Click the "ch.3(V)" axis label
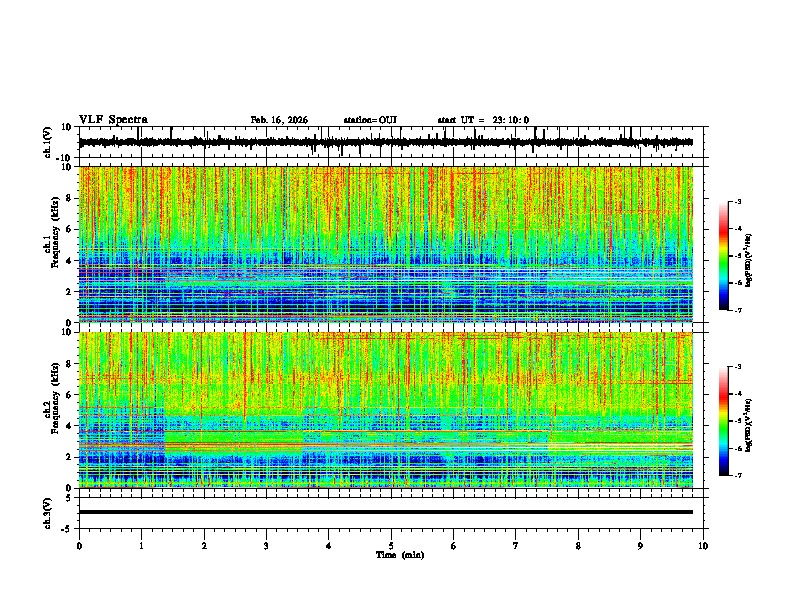This screenshot has height=612, width=792. (48, 513)
